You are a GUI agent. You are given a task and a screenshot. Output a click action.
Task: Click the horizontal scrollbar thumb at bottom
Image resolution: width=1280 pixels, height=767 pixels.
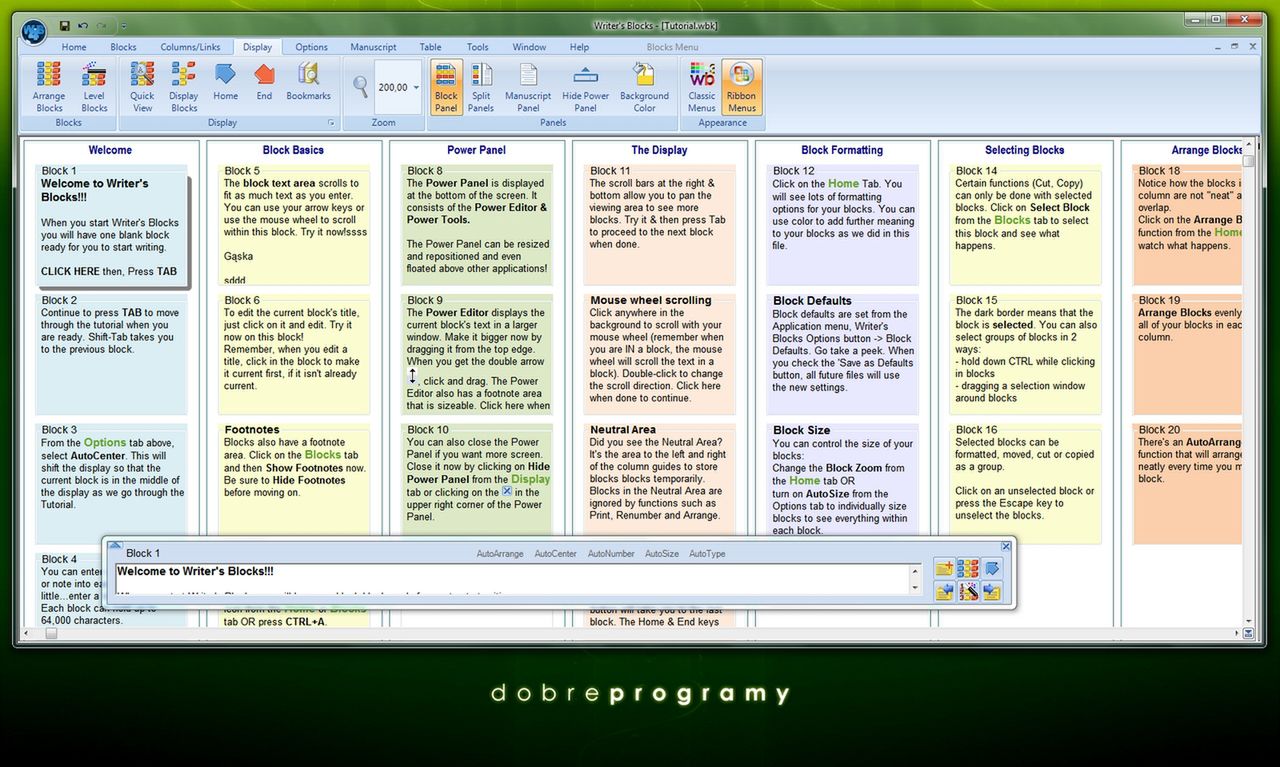click(52, 633)
